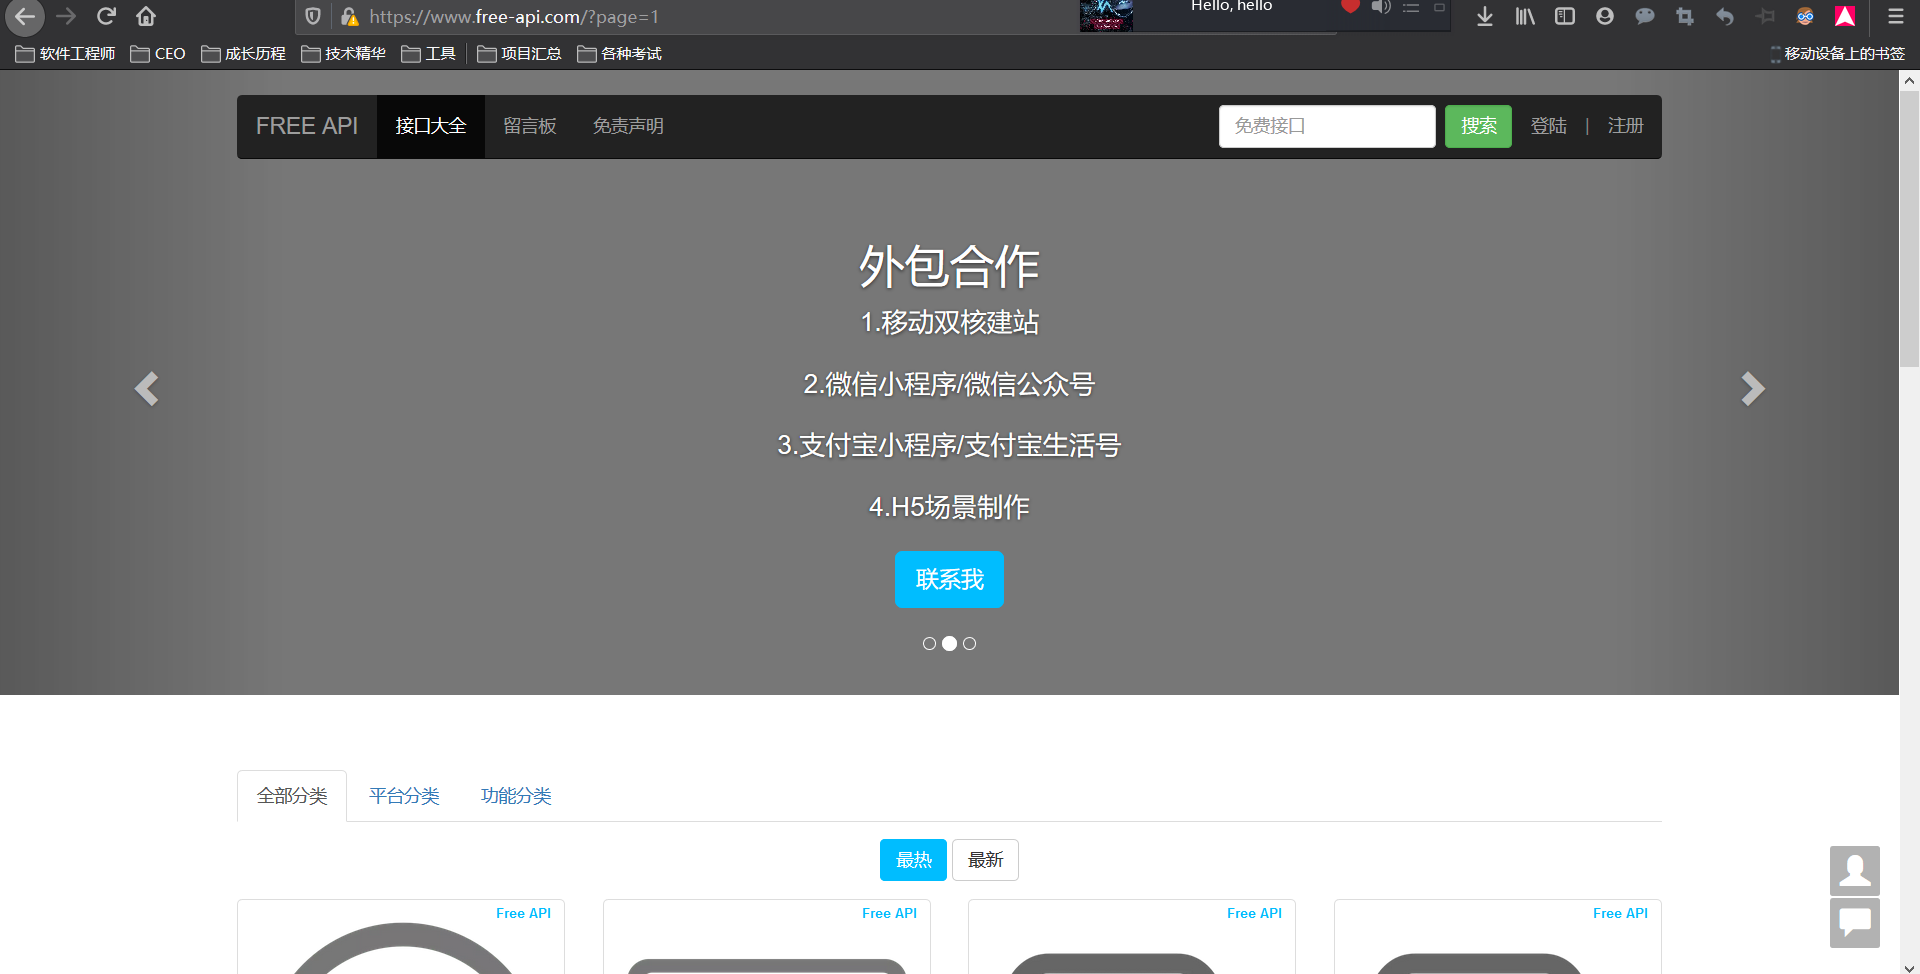Click the lock warning icon in the address bar
The image size is (1920, 974).
349,16
